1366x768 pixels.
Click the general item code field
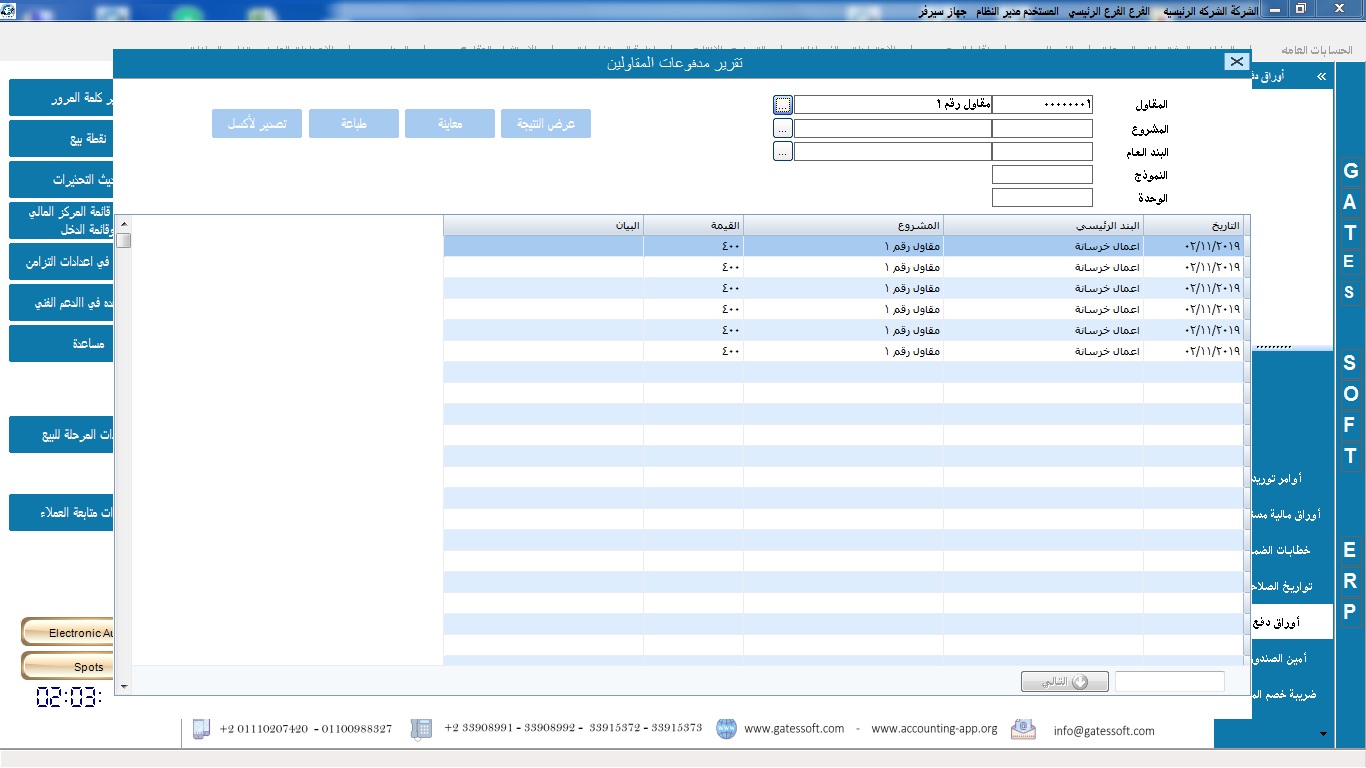tap(1043, 152)
